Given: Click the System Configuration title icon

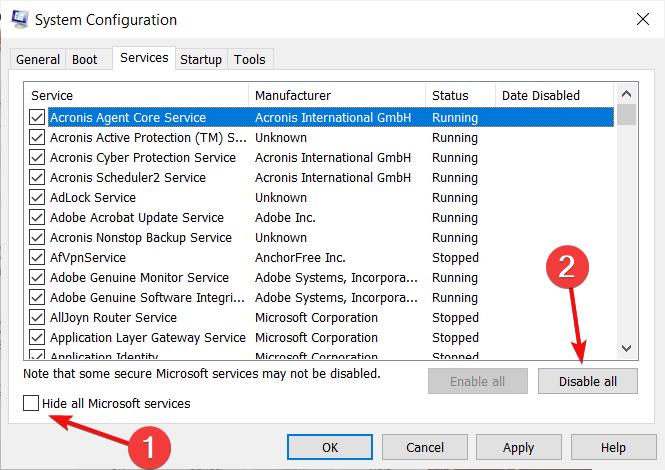Looking at the screenshot, I should [20, 20].
